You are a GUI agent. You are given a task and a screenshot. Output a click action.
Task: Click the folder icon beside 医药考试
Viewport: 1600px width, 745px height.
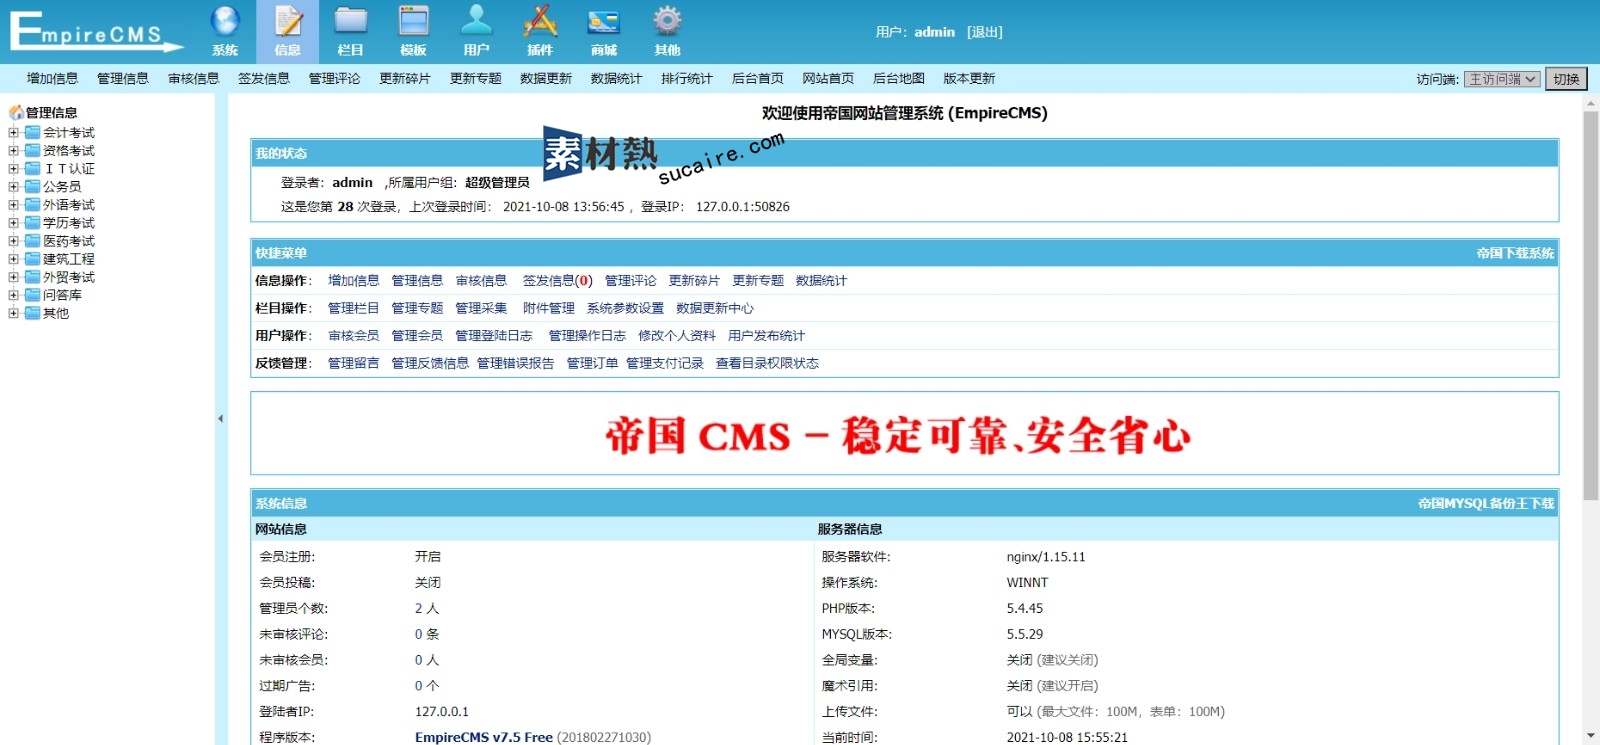tap(33, 240)
